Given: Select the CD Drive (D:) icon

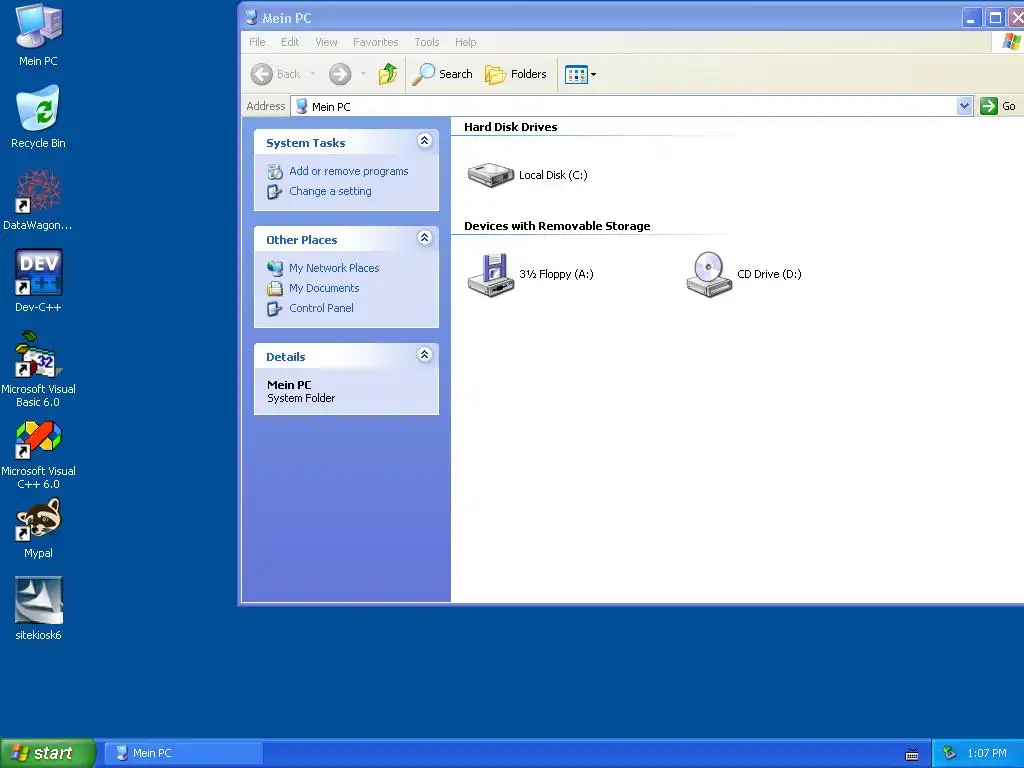Looking at the screenshot, I should (x=709, y=274).
